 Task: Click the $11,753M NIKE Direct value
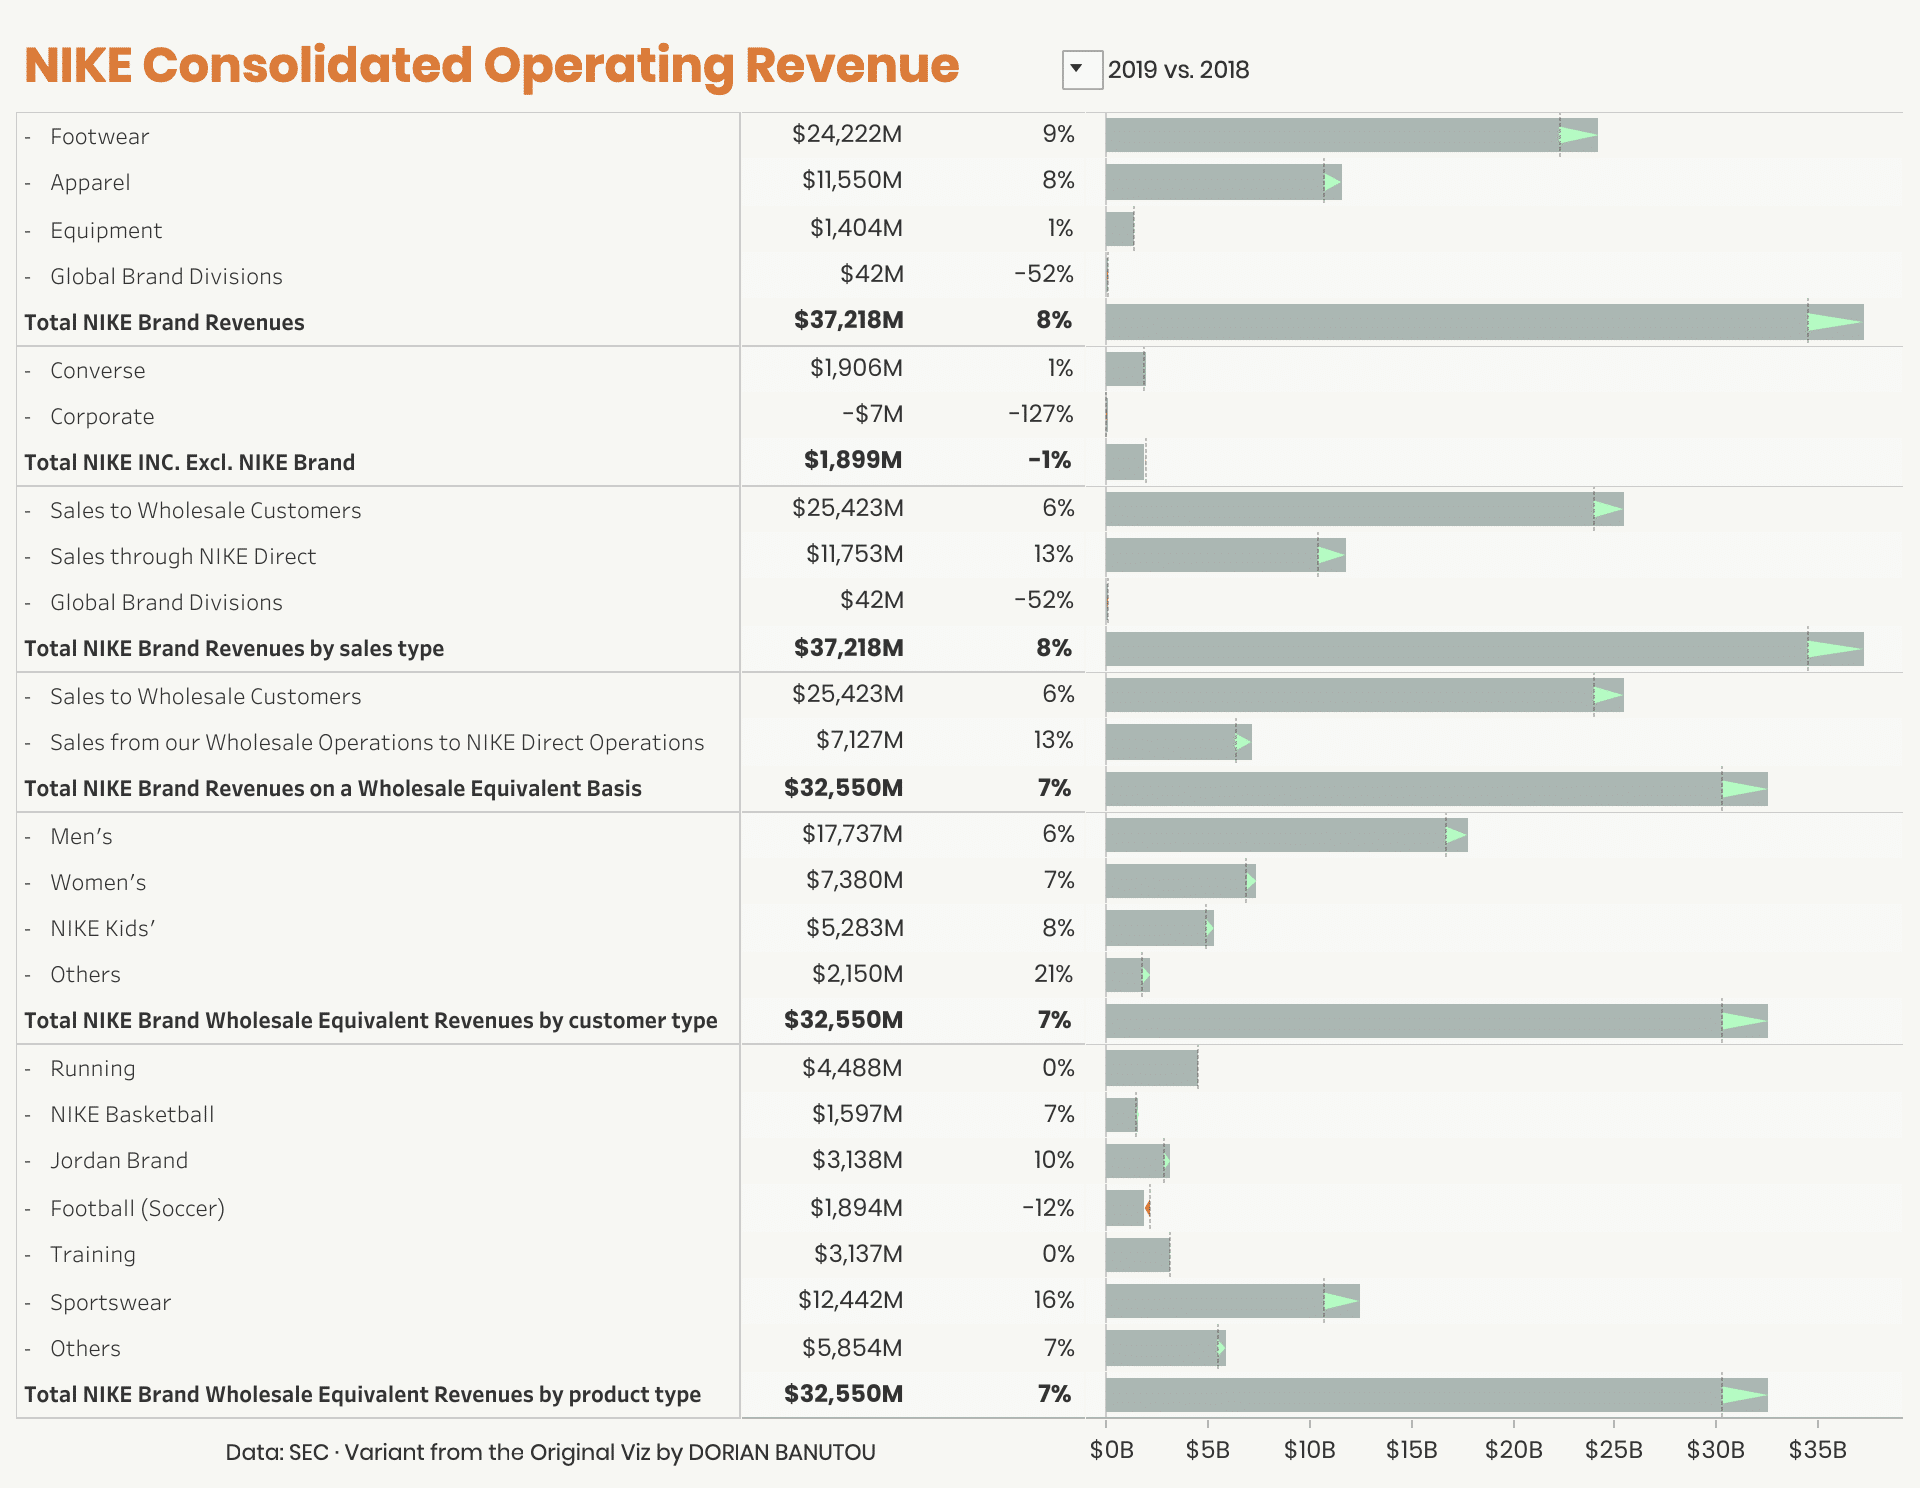854,554
